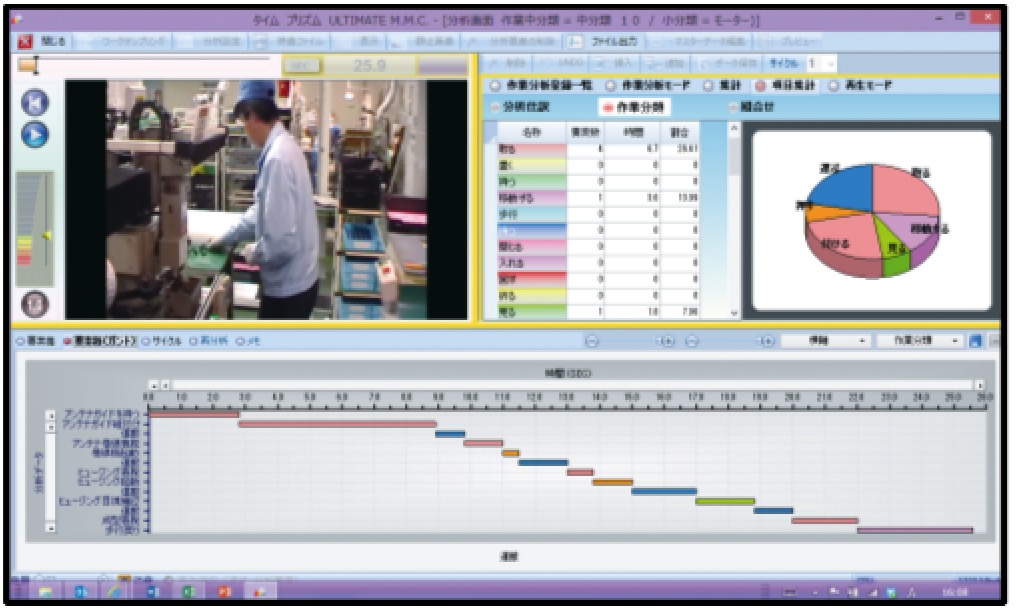The width and height of the screenshot is (1016, 612).
Task: Select the 移動する row in the table
Action: tap(597, 198)
